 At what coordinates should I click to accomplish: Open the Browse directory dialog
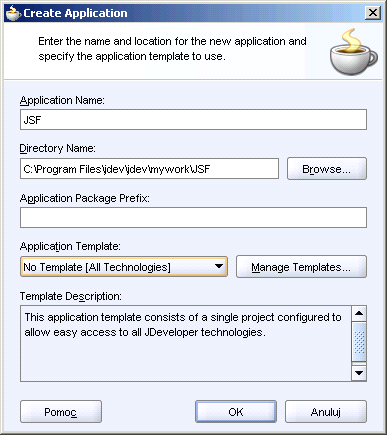327,169
